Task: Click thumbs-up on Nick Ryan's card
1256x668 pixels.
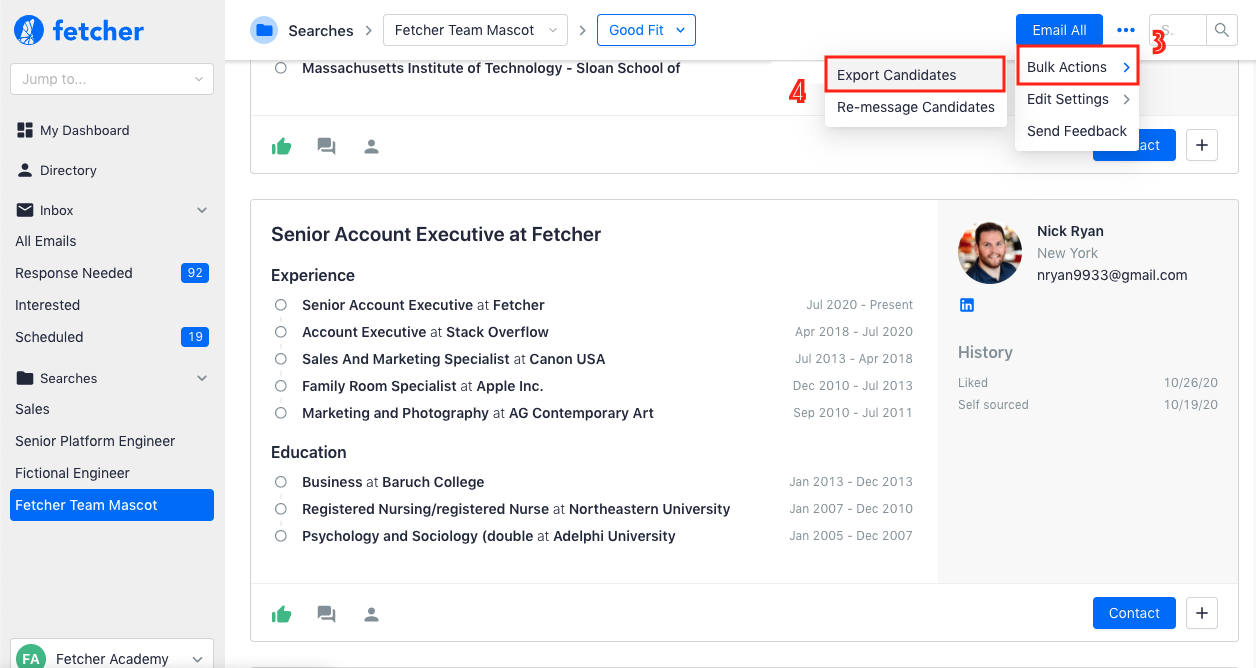Action: pos(282,614)
